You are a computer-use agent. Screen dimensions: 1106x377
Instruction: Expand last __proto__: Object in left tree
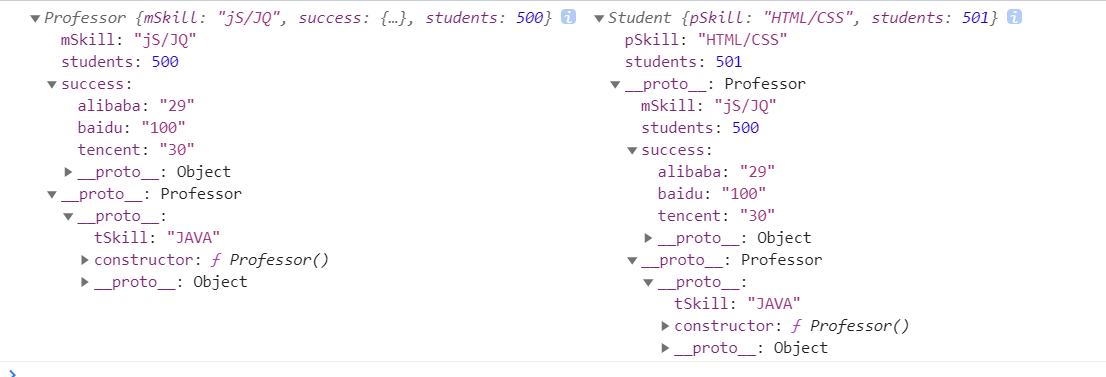(x=85, y=282)
